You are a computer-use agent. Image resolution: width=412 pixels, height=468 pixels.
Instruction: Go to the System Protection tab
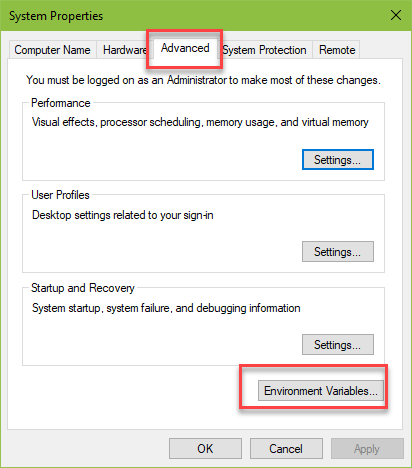pos(265,50)
